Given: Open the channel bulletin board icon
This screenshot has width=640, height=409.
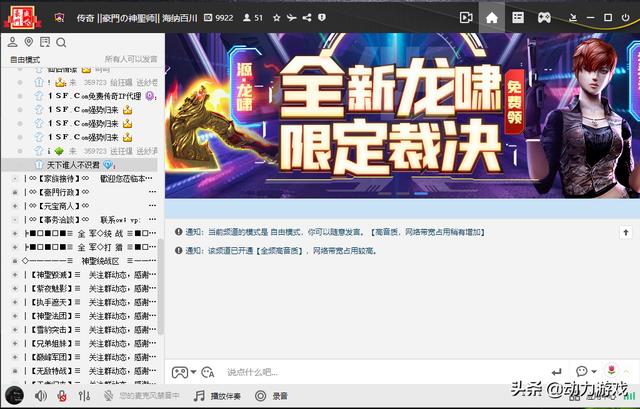Looking at the screenshot, I should click(x=45, y=42).
